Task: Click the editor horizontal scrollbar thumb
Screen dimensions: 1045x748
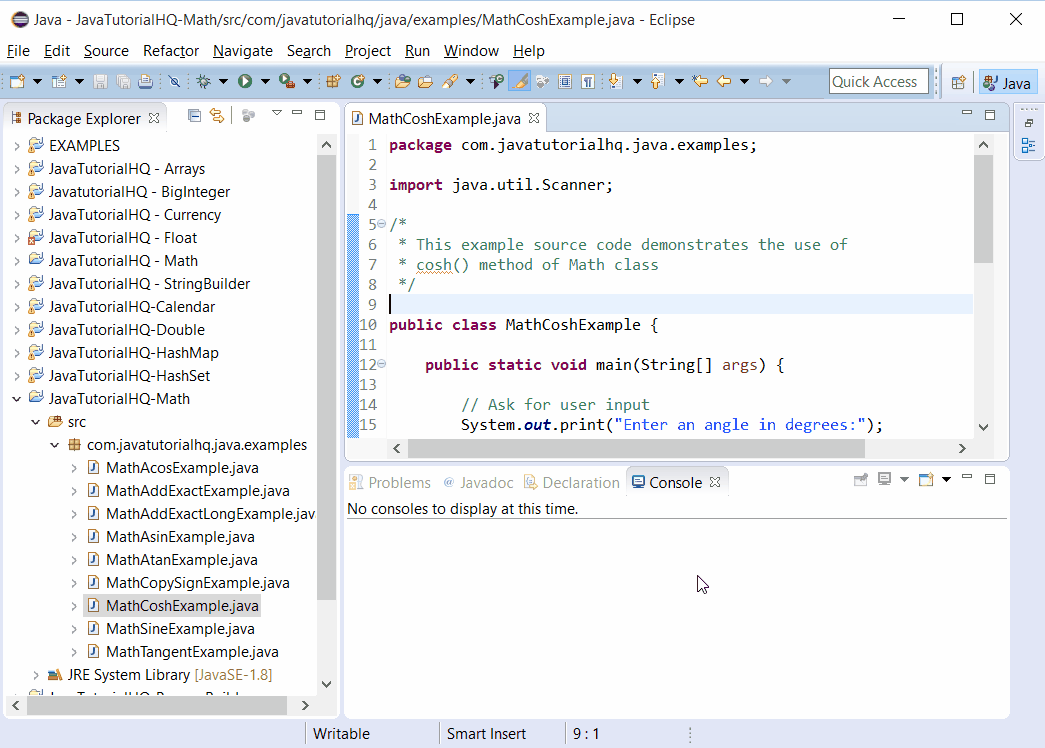Action: tap(636, 448)
